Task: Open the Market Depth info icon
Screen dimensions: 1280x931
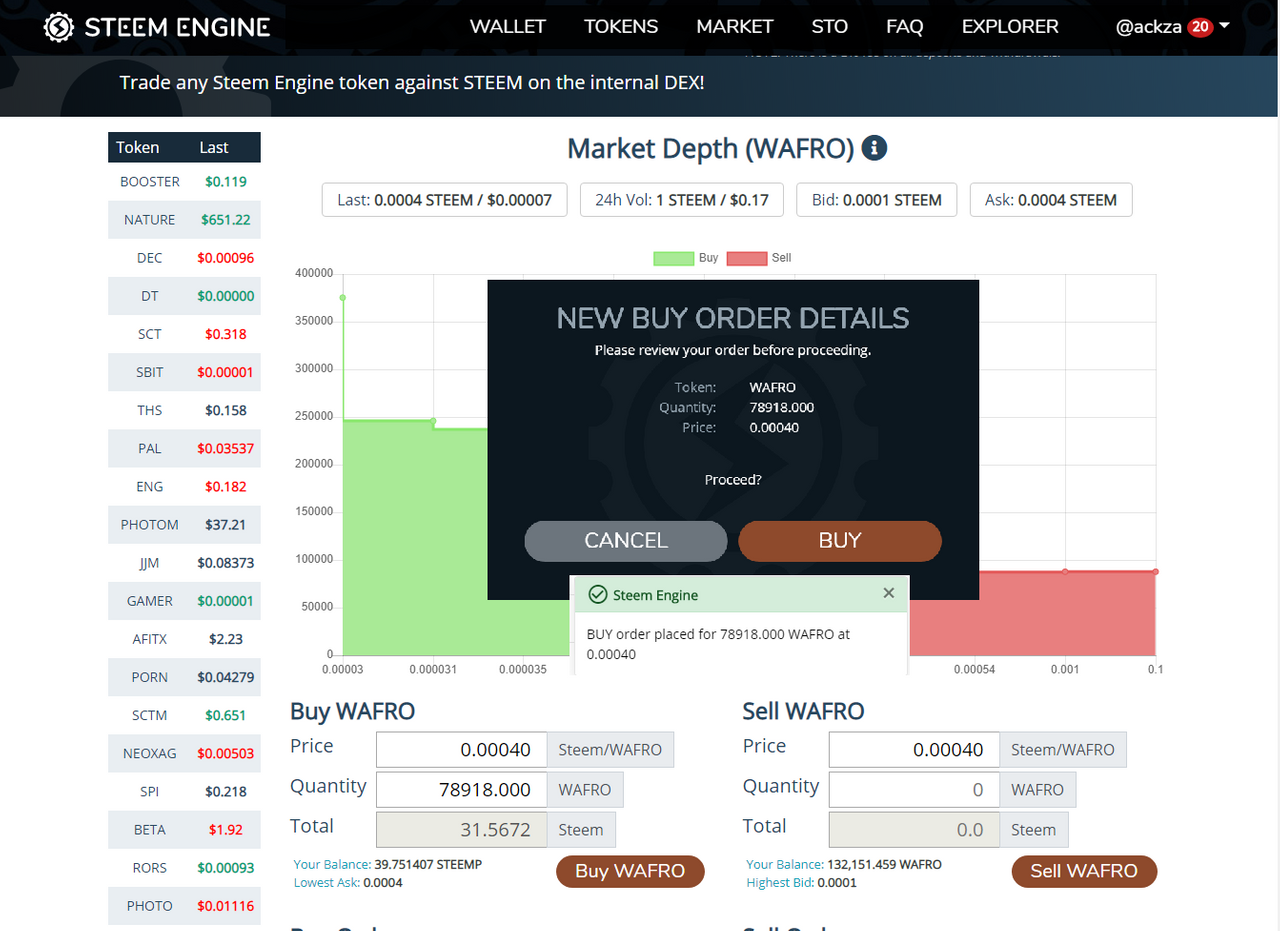Action: point(874,149)
